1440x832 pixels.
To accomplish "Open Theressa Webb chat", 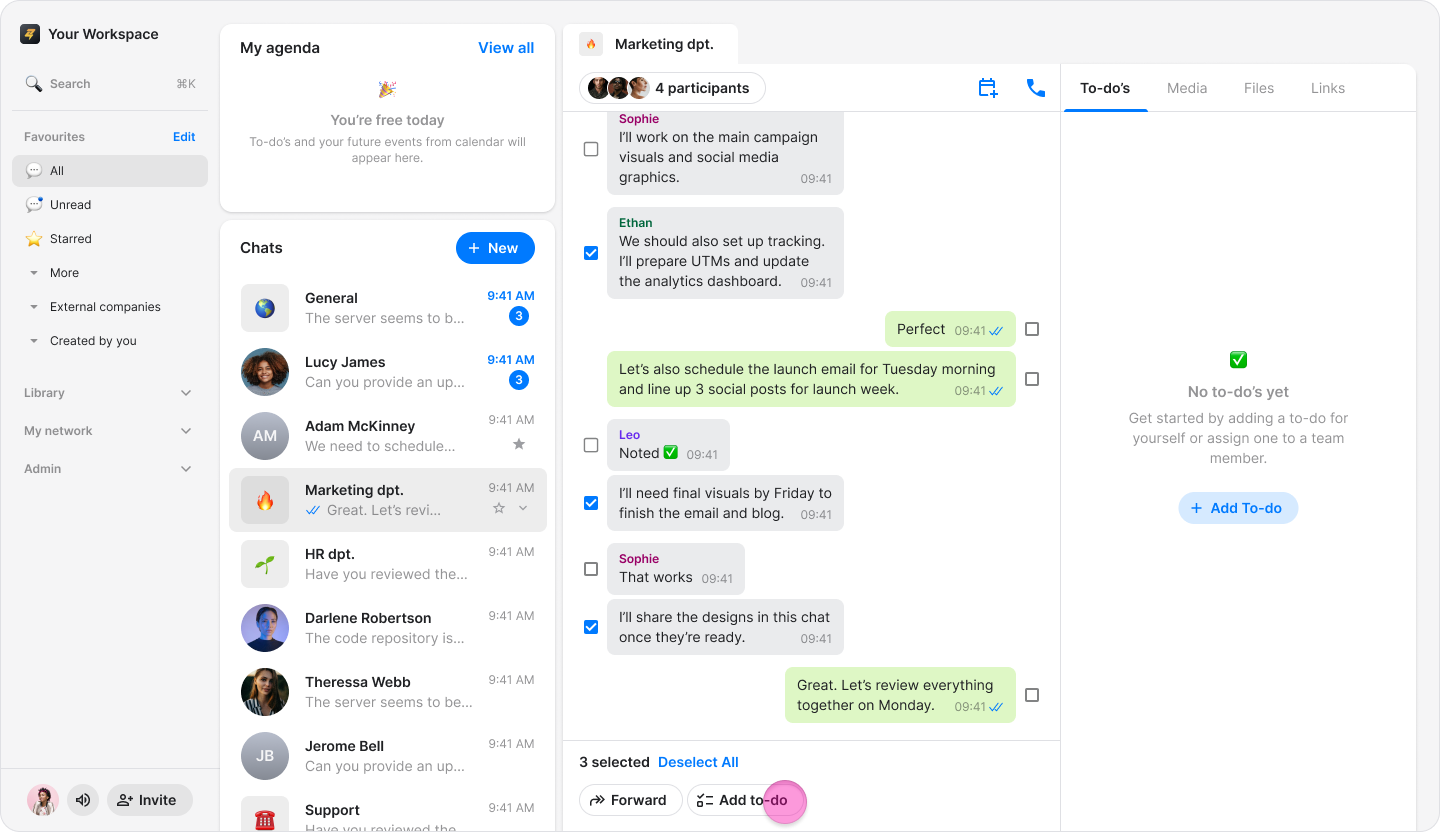I will (x=388, y=692).
